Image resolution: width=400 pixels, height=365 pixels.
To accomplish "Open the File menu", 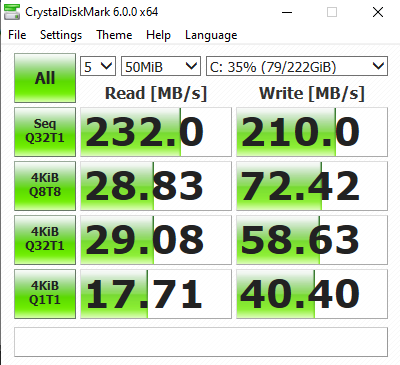I will 17,35.
